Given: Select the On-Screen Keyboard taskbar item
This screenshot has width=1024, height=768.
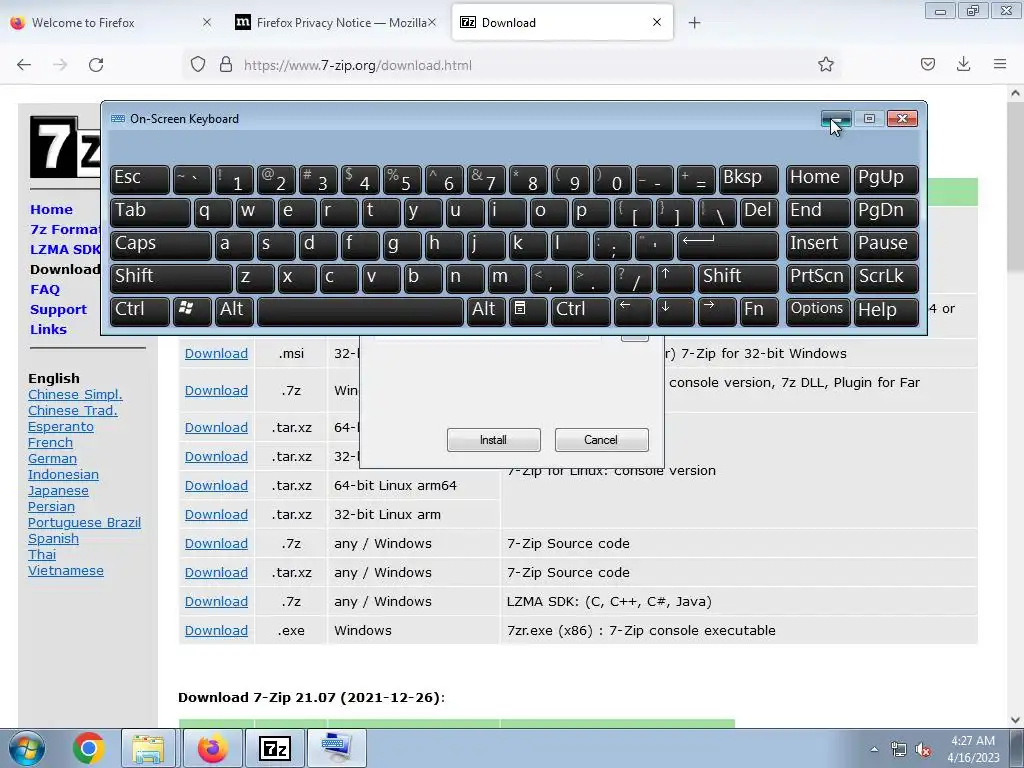Looking at the screenshot, I should (336, 748).
